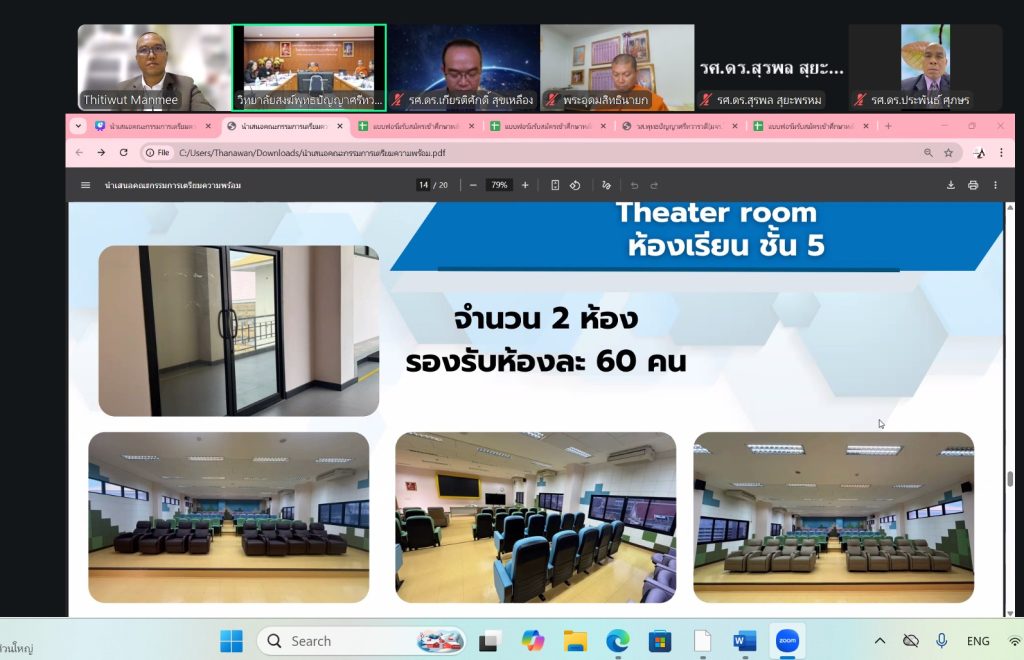Open PDF viewer more actions menu

995,185
